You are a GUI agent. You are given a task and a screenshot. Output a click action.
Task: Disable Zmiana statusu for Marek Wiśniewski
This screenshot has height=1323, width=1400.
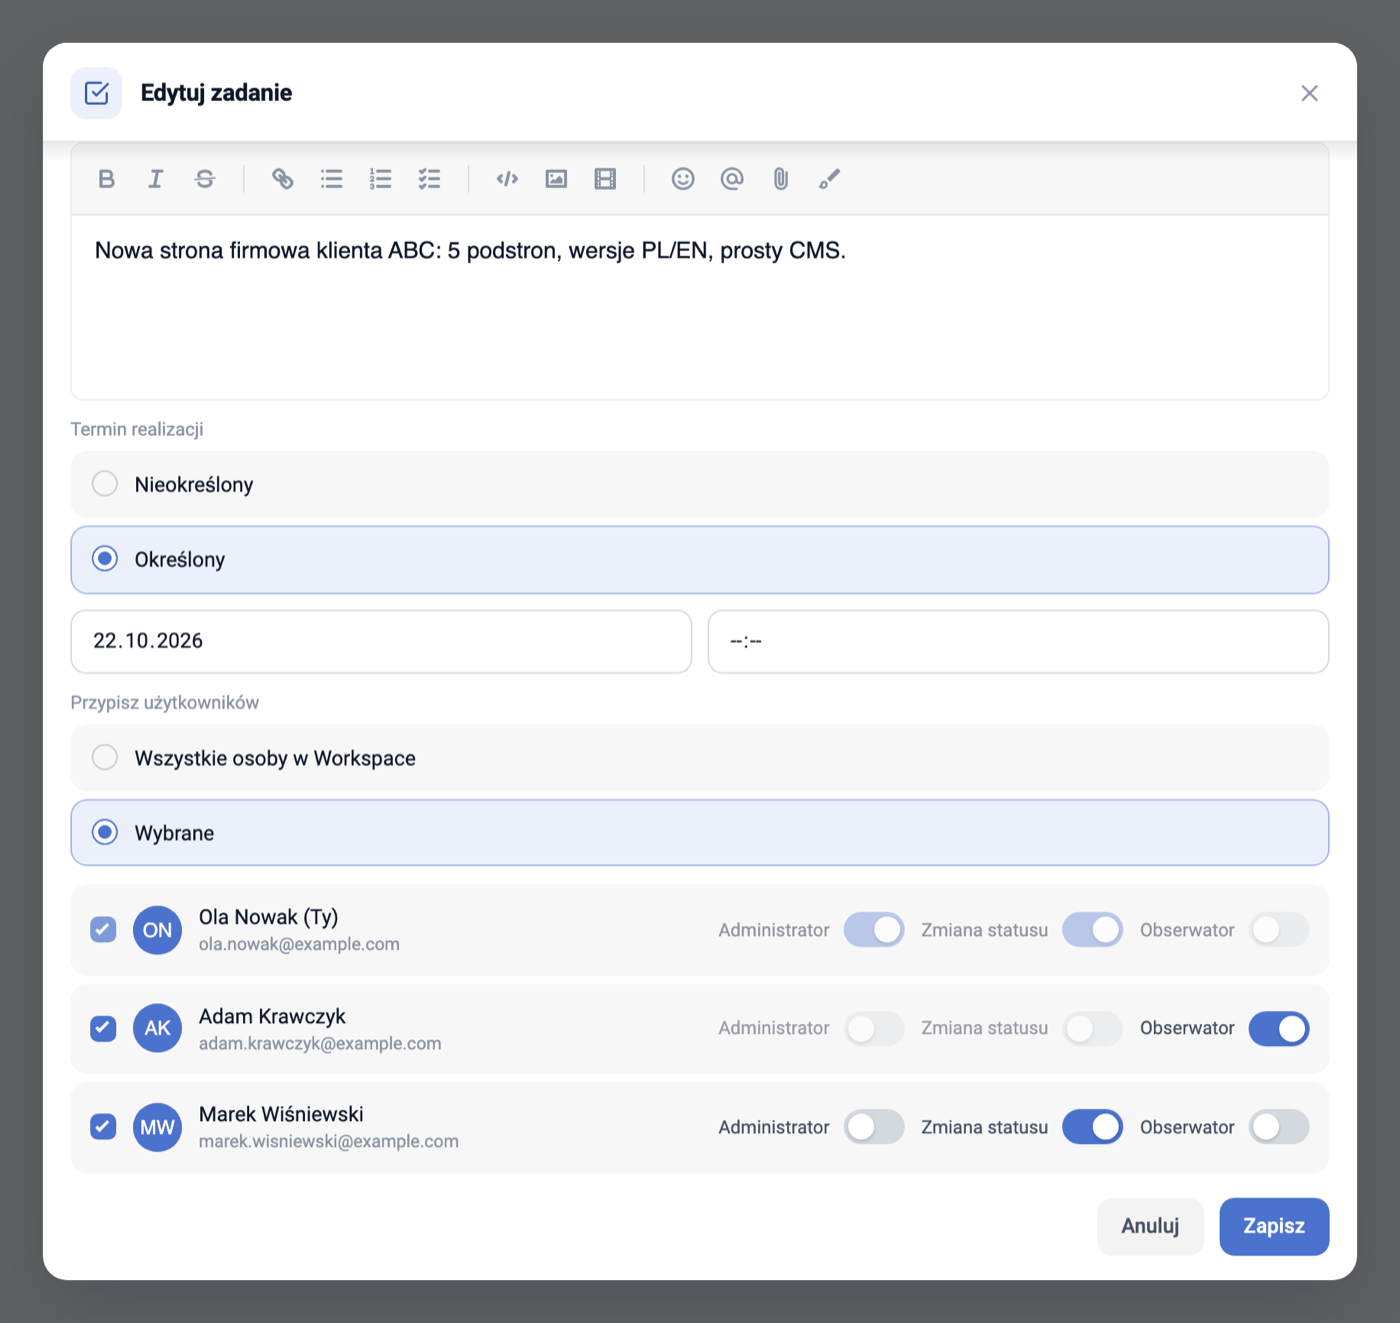1093,1127
